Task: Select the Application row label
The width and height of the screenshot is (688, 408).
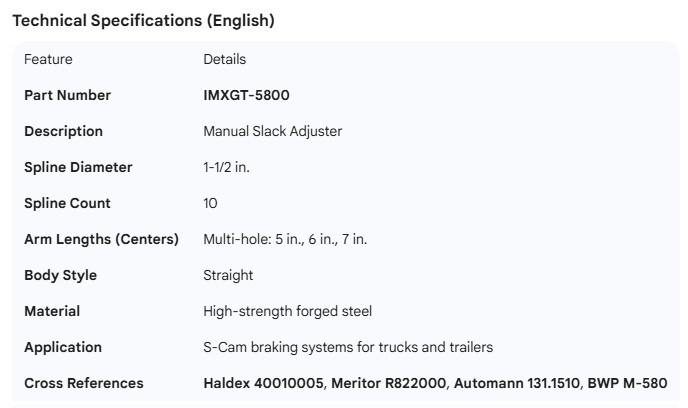Action: tap(63, 347)
